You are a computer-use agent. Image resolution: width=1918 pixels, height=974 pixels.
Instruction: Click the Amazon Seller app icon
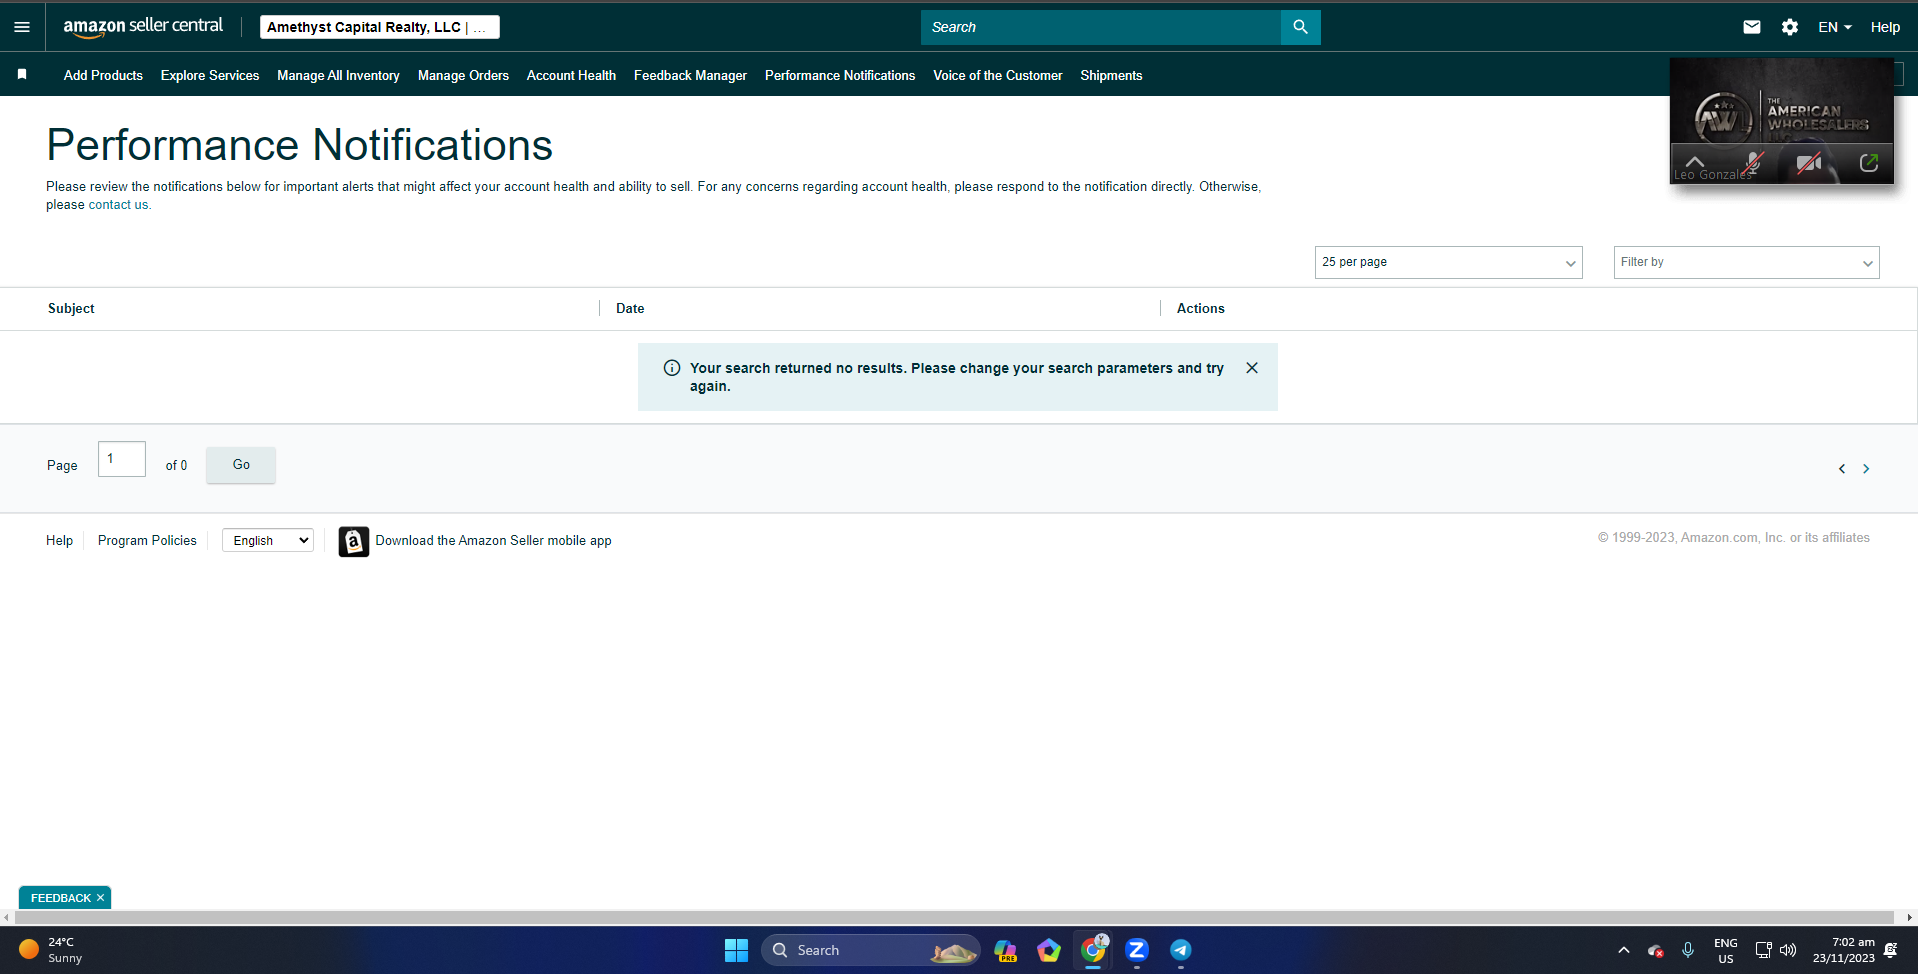point(354,541)
